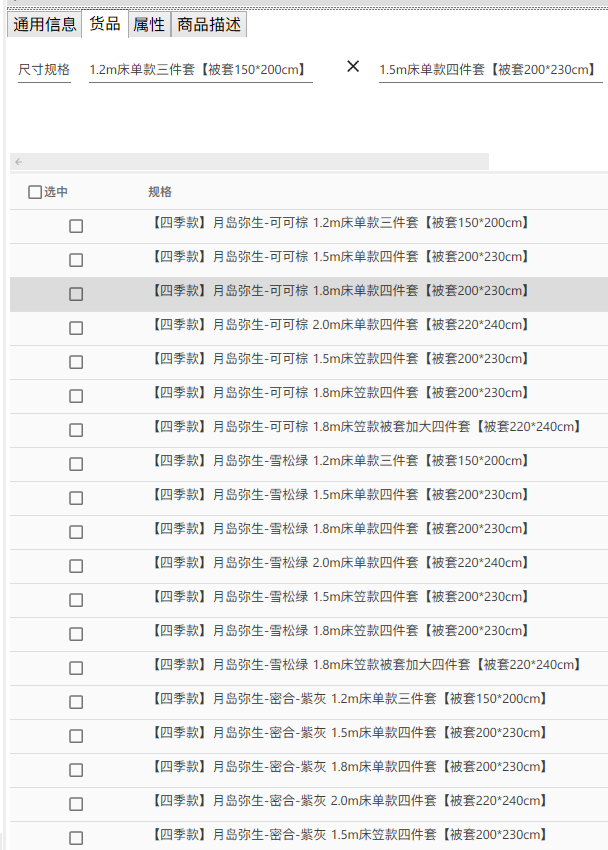Check the 可可棕 1.2m床单款三件套 row checkbox
The image size is (608, 850).
(76, 226)
